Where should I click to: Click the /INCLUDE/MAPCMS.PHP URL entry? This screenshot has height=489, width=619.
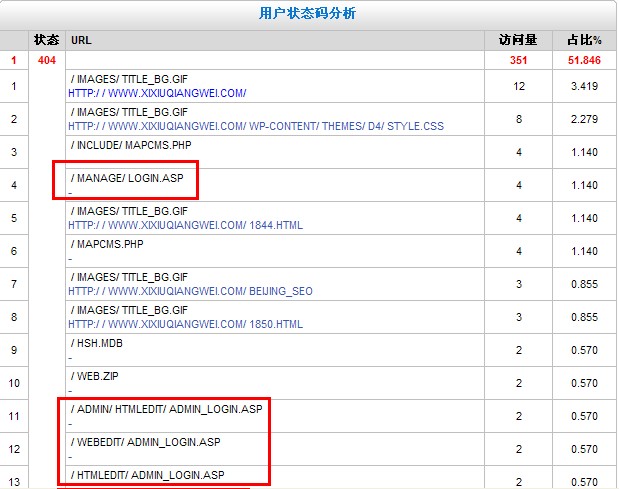[x=129, y=146]
